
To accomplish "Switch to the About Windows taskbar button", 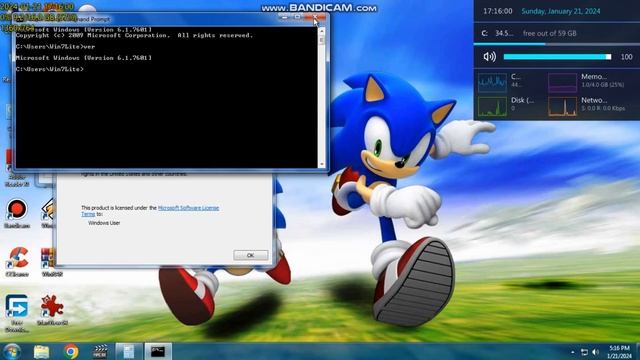I will click(129, 351).
